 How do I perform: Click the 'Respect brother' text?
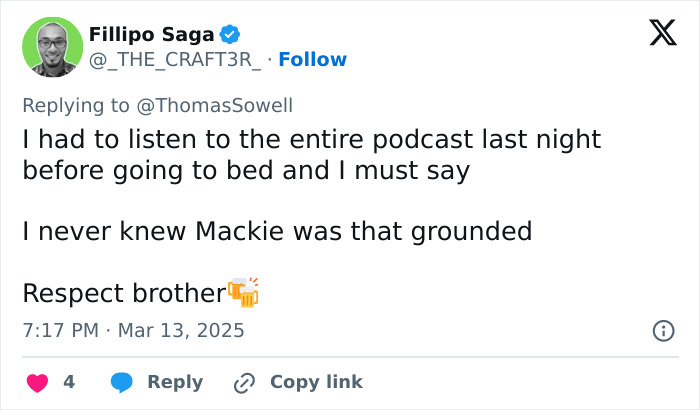(123, 293)
